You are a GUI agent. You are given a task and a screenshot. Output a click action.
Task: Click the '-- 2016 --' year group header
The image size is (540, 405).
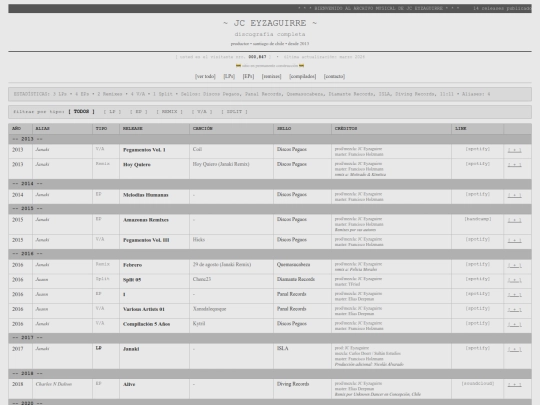(x=270, y=253)
